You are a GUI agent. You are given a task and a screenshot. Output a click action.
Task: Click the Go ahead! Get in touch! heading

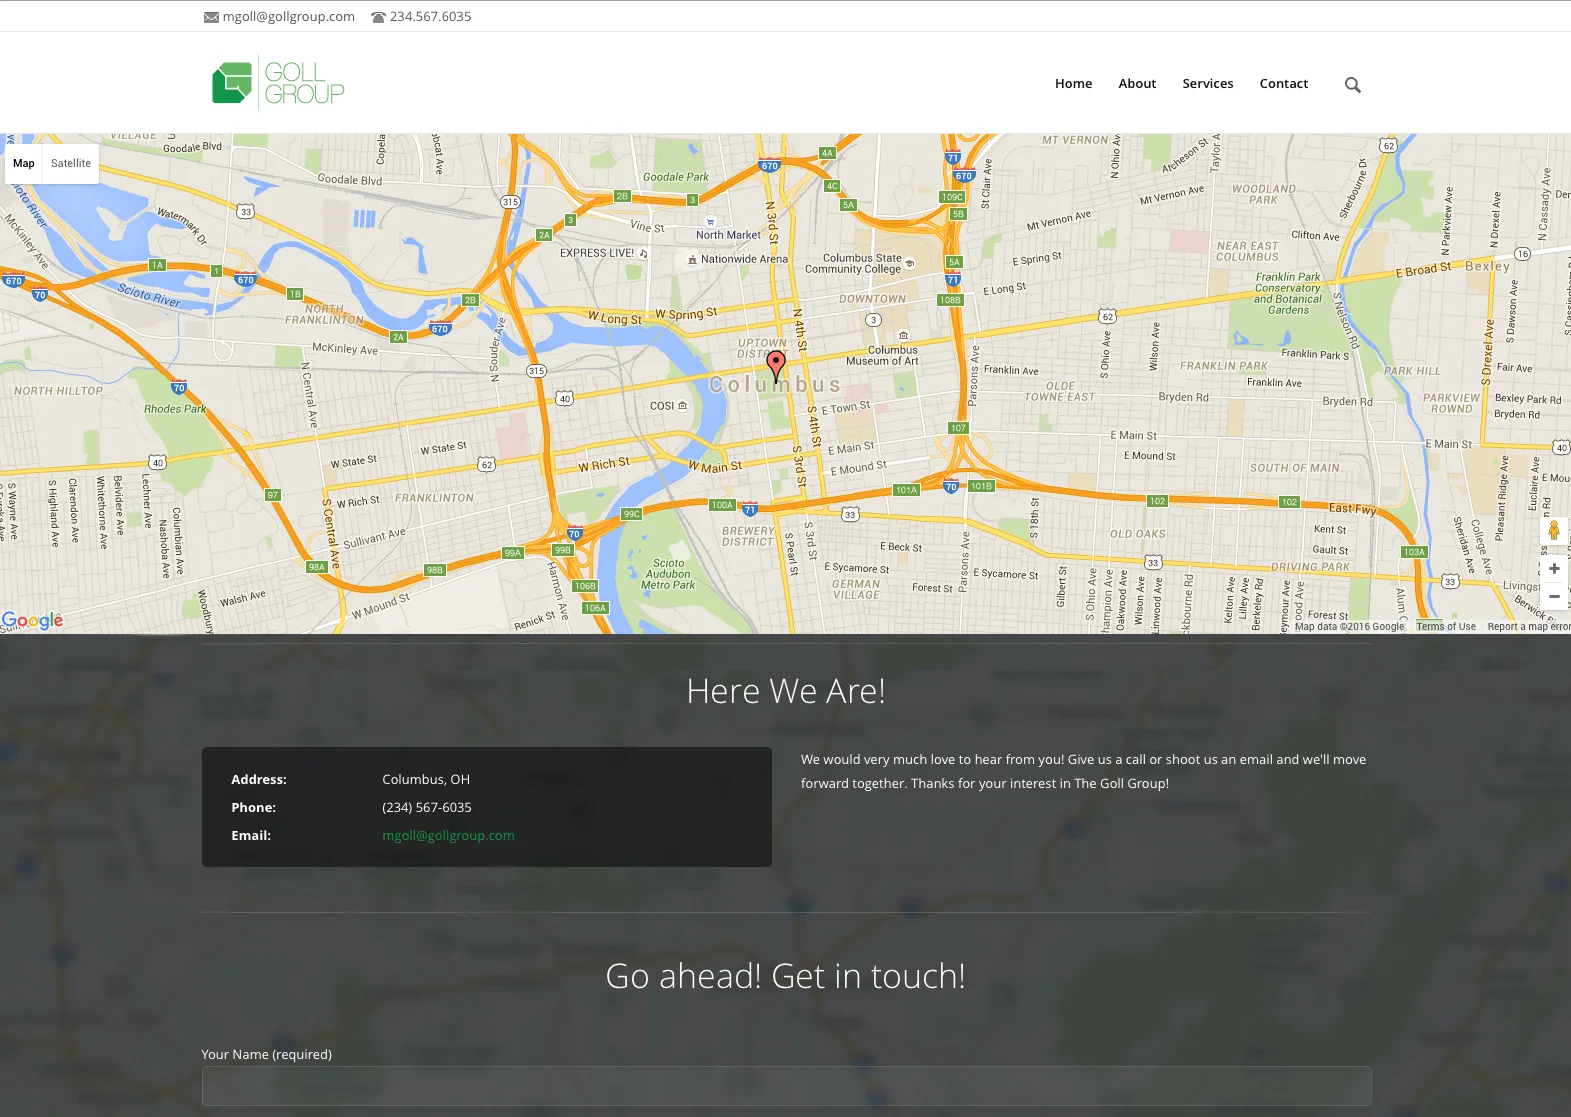coord(786,976)
